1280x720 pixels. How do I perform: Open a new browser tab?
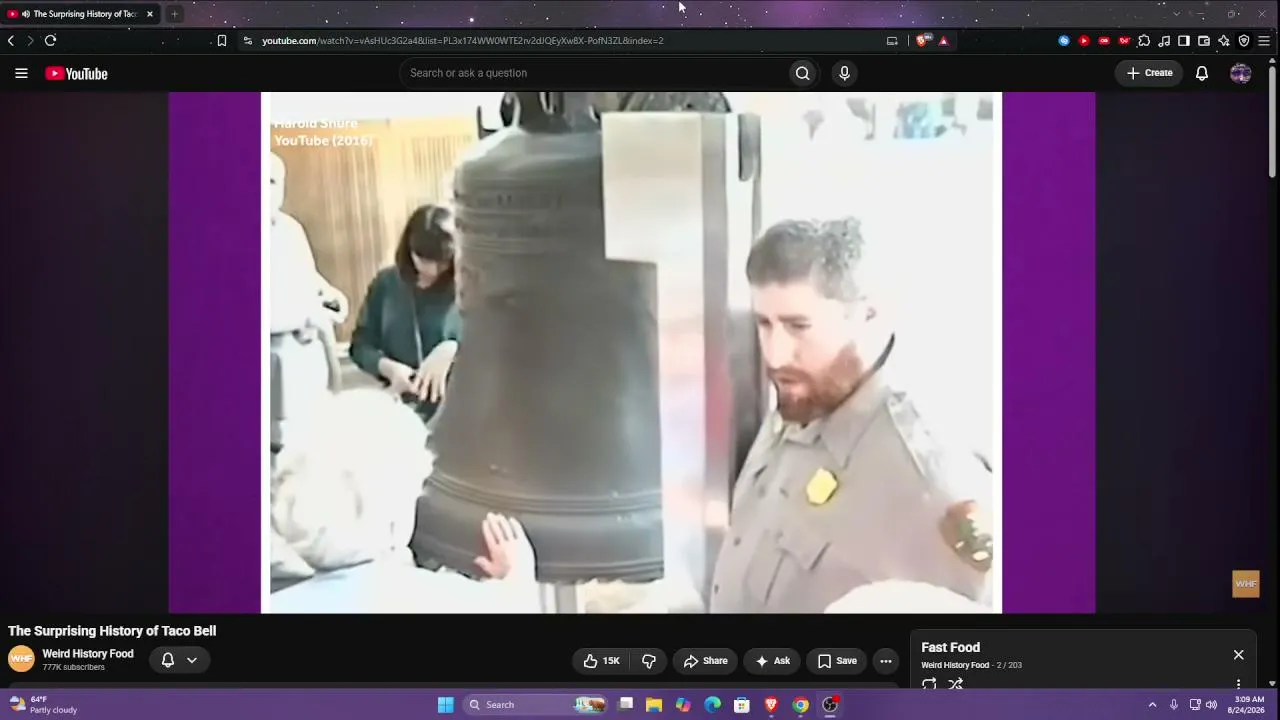(x=174, y=14)
